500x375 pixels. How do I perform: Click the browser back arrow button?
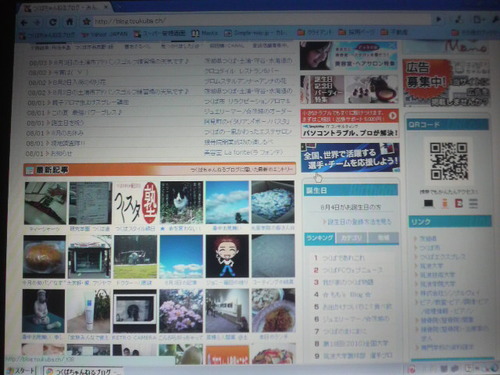24,22
